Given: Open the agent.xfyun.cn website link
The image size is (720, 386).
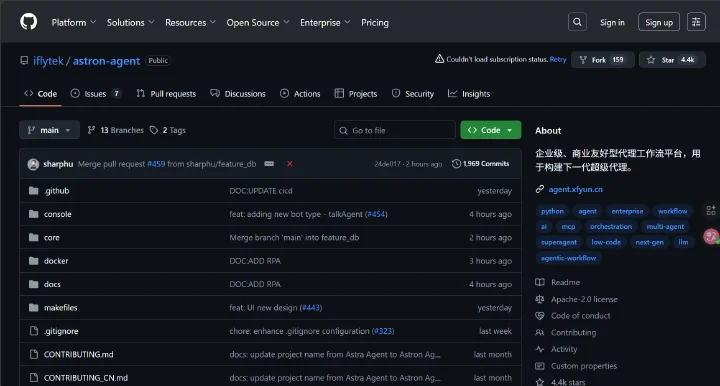Looking at the screenshot, I should point(575,189).
